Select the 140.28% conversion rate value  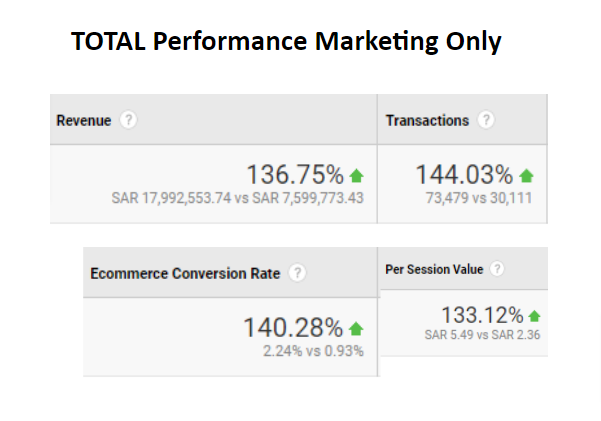coord(293,327)
